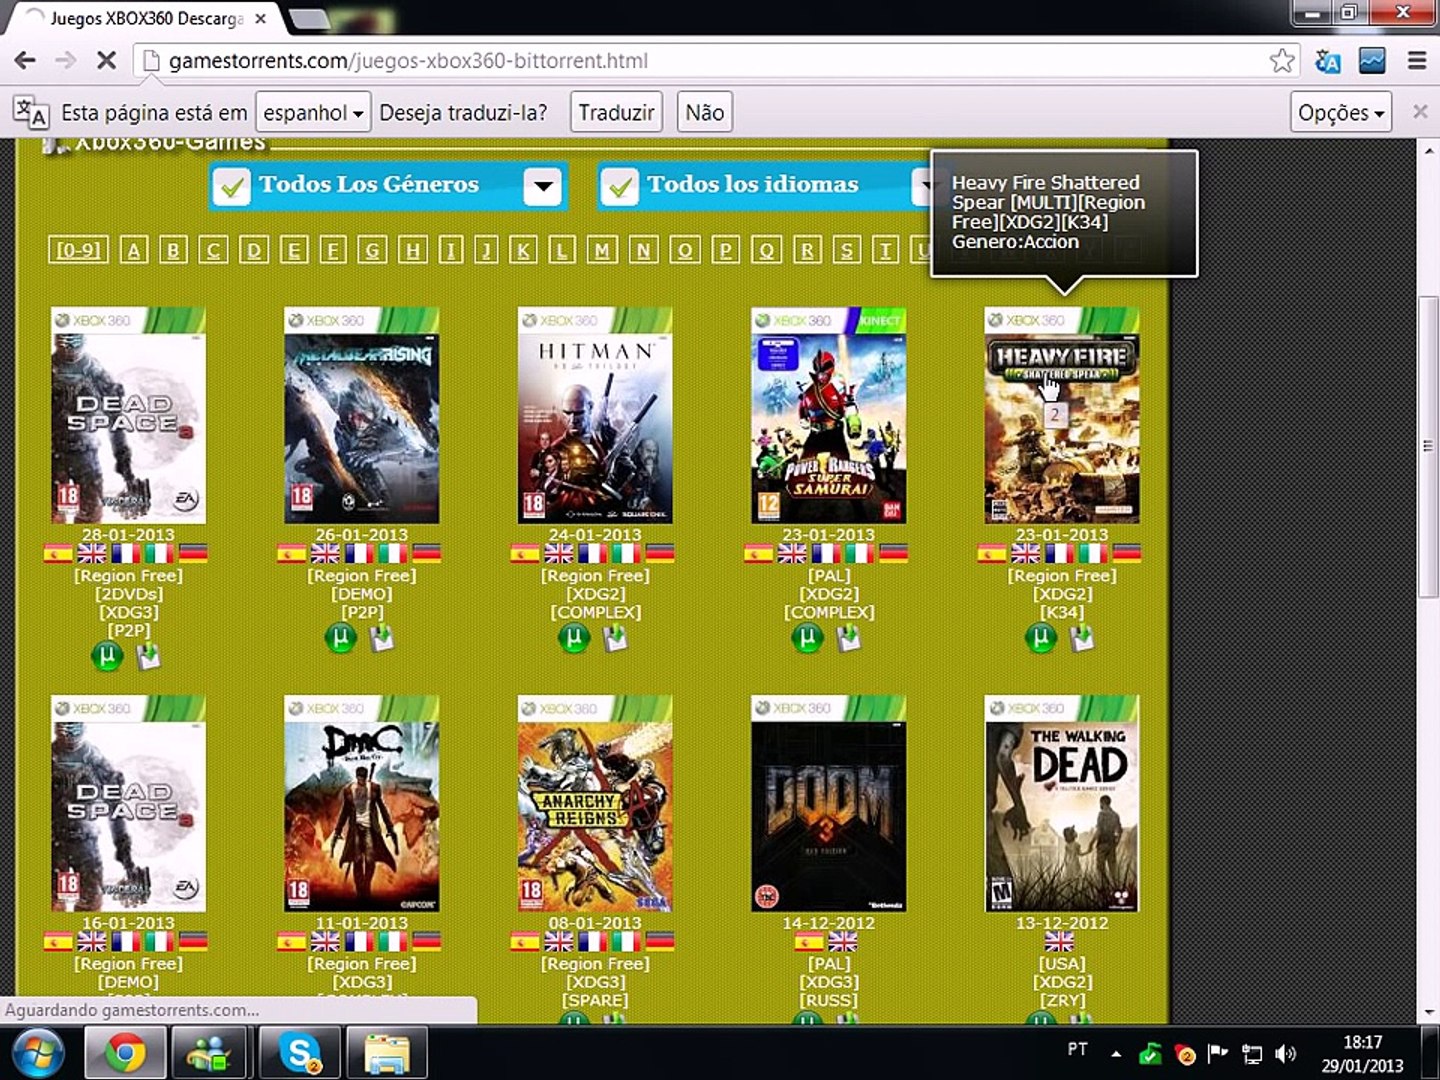Viewport: 1440px width, 1080px height.
Task: Click the Não button
Action: 705,112
